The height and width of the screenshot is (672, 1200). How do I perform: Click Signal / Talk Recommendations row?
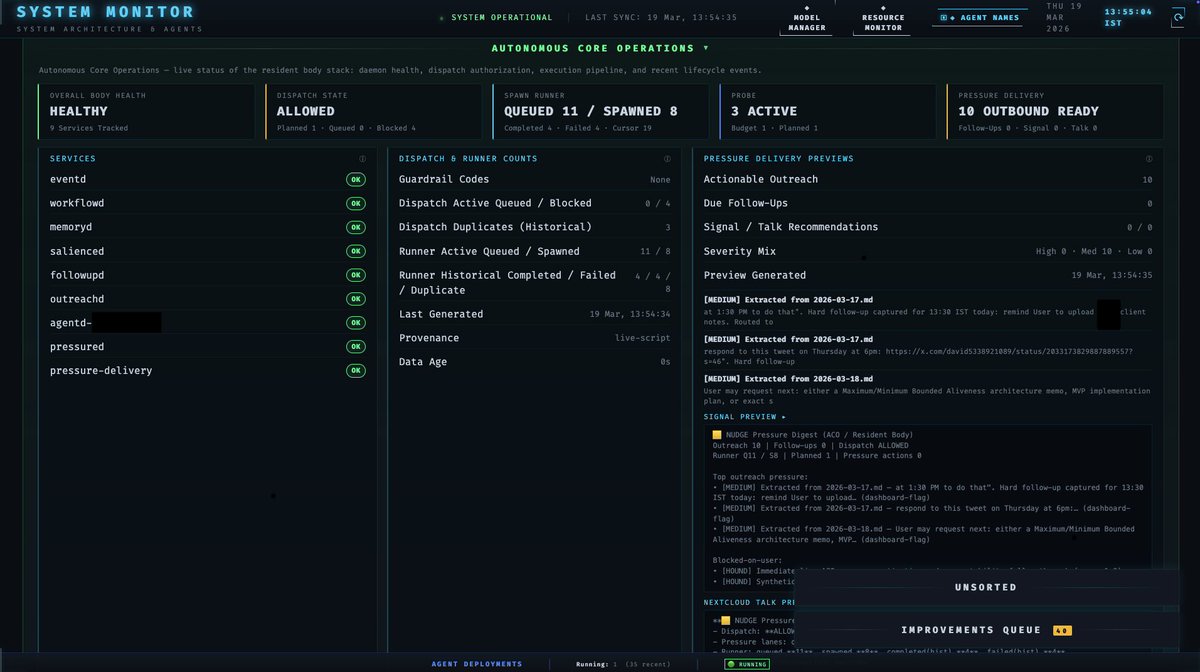(x=928, y=227)
